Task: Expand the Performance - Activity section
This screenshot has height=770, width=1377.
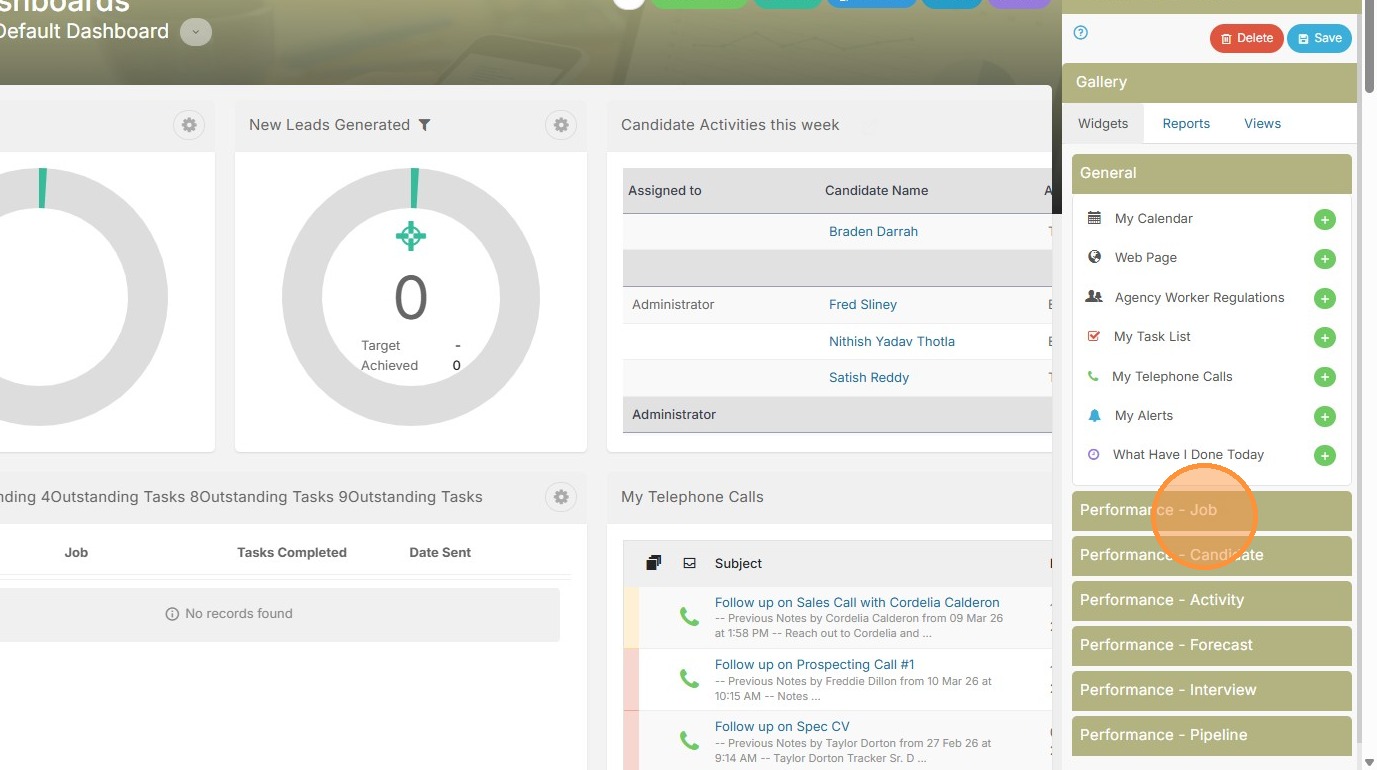Action: tap(1211, 600)
